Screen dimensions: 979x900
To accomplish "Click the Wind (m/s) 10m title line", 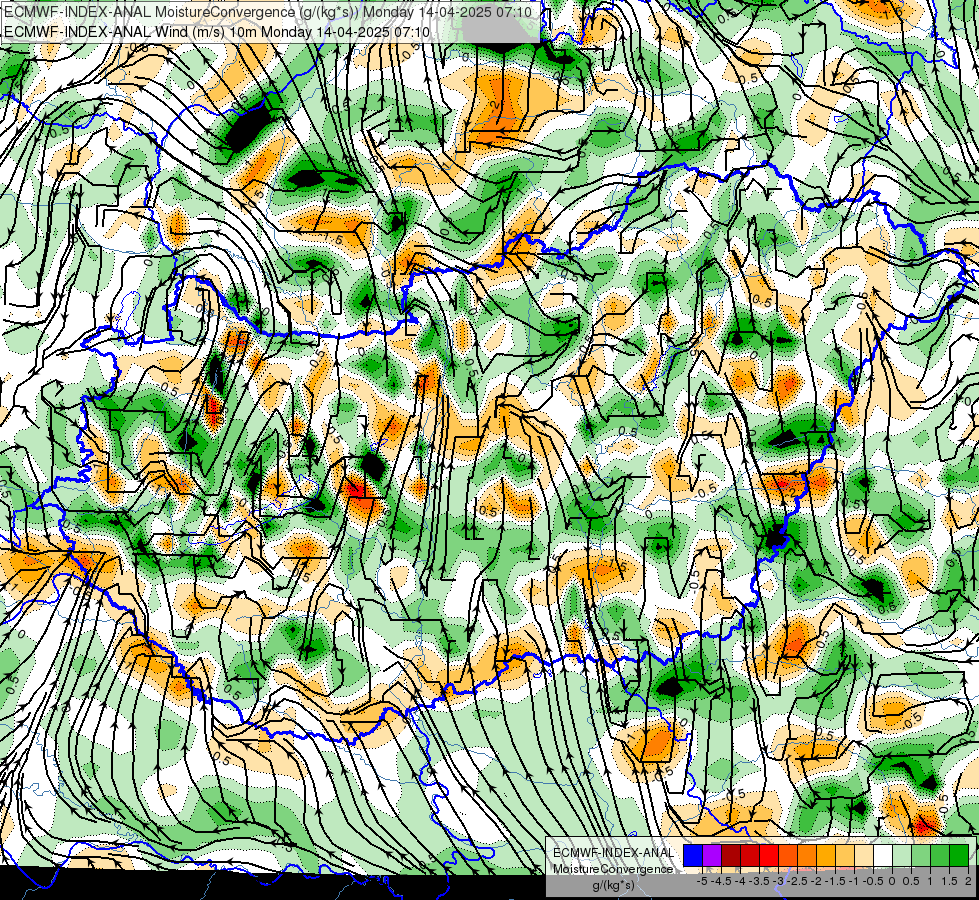I will (217, 31).
